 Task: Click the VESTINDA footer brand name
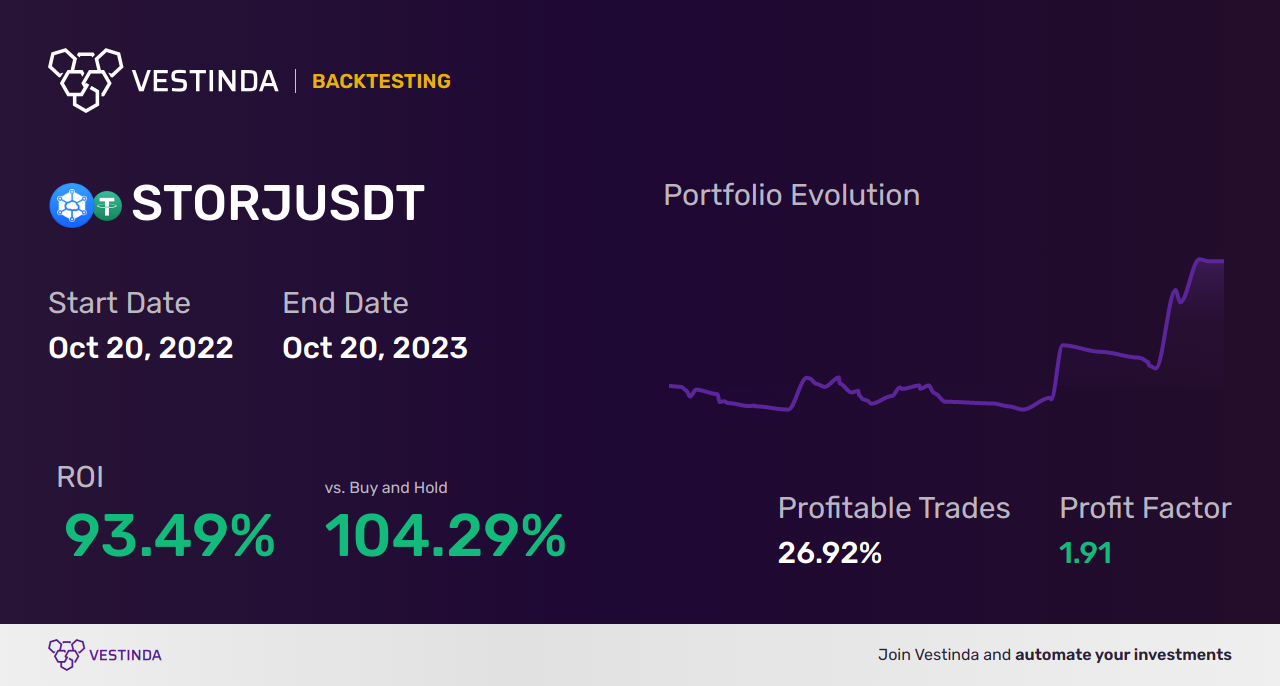pos(125,655)
